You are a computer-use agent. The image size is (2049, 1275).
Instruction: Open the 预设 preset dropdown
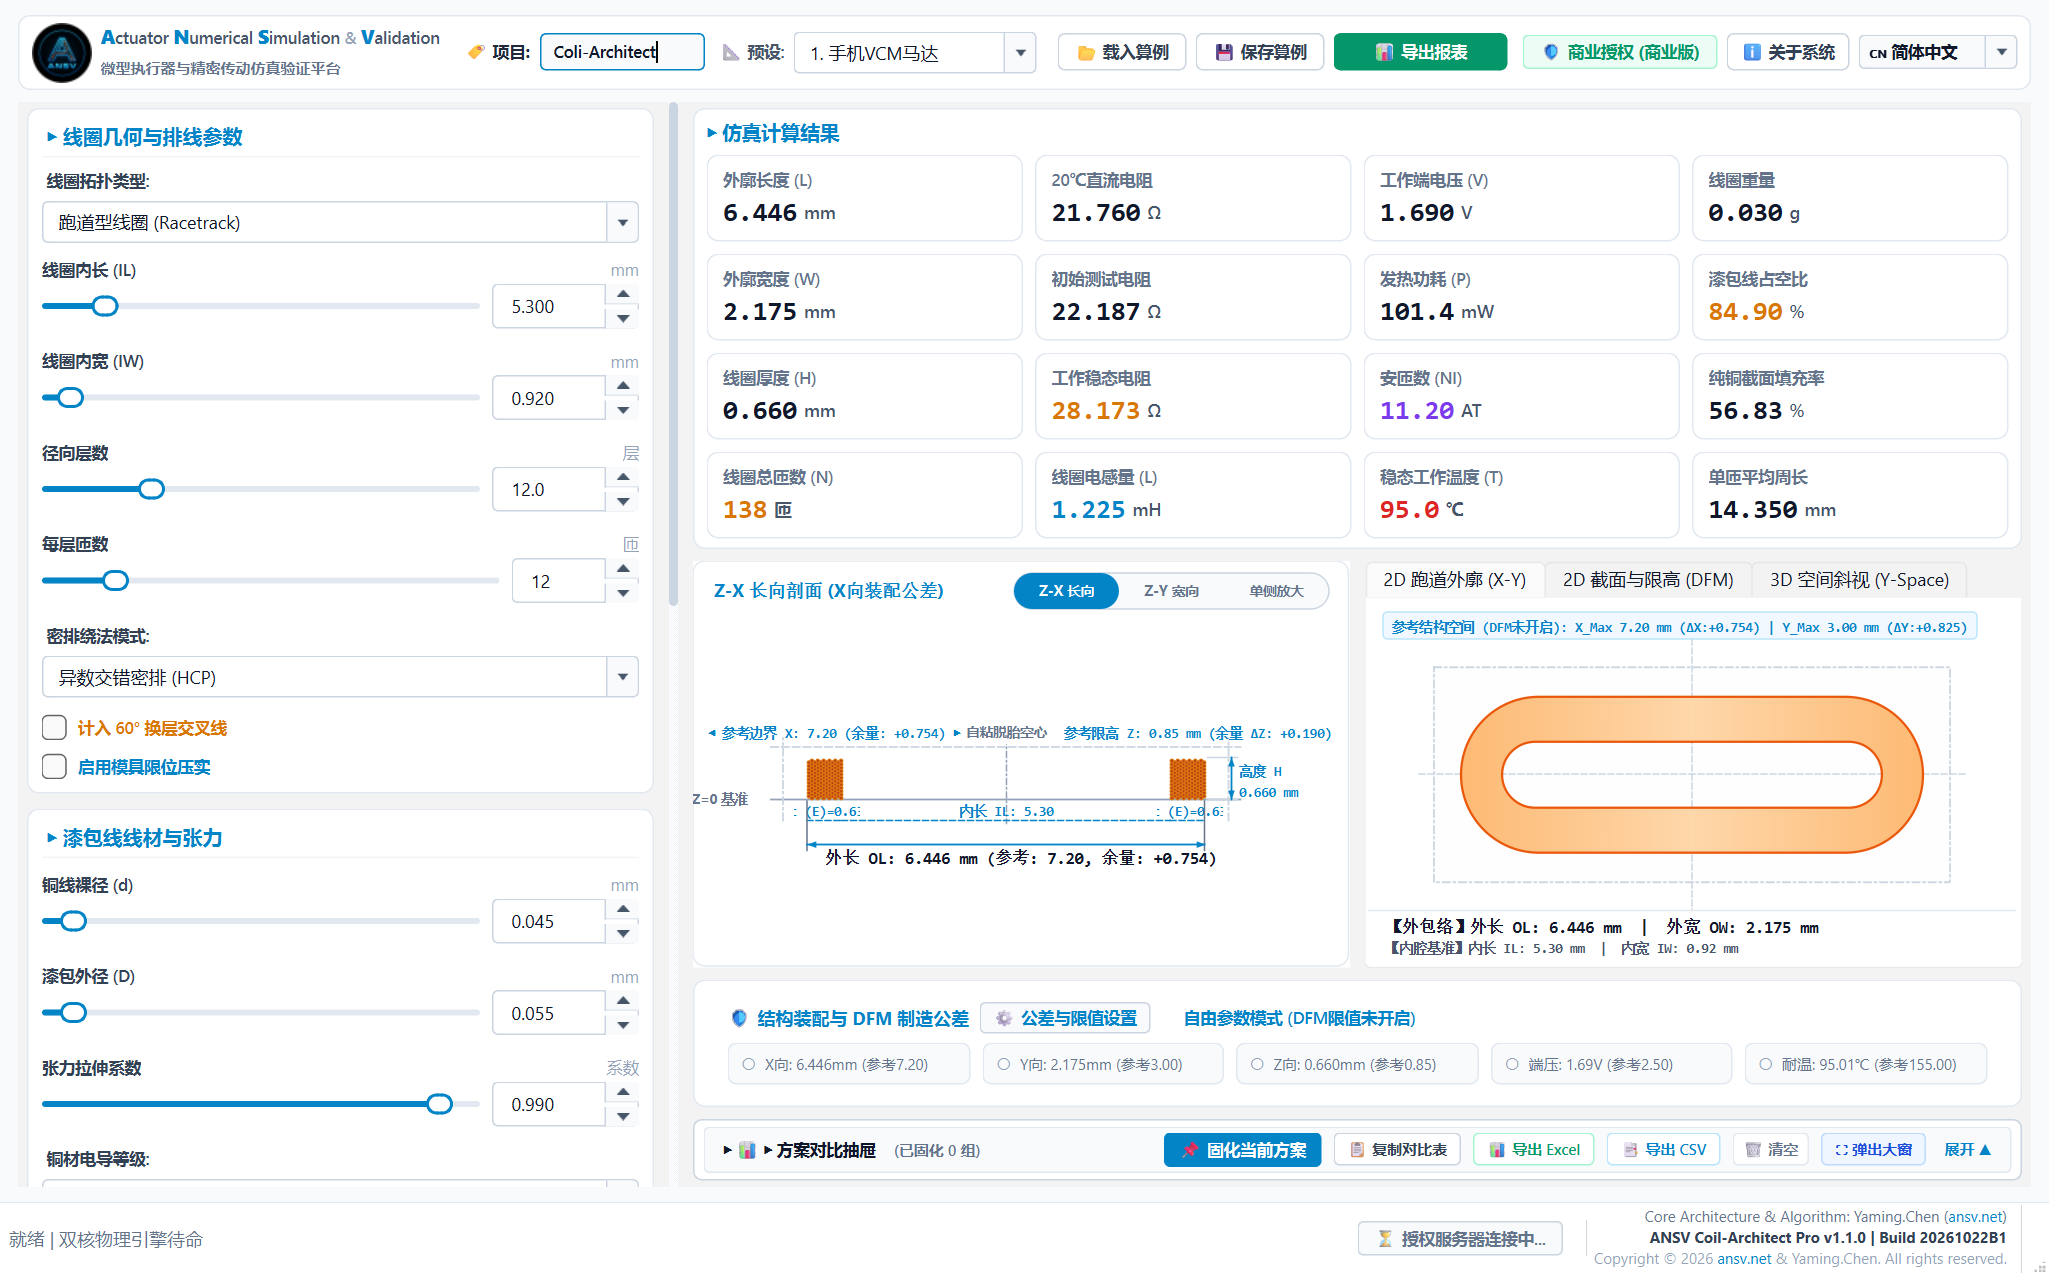pyautogui.click(x=1020, y=53)
